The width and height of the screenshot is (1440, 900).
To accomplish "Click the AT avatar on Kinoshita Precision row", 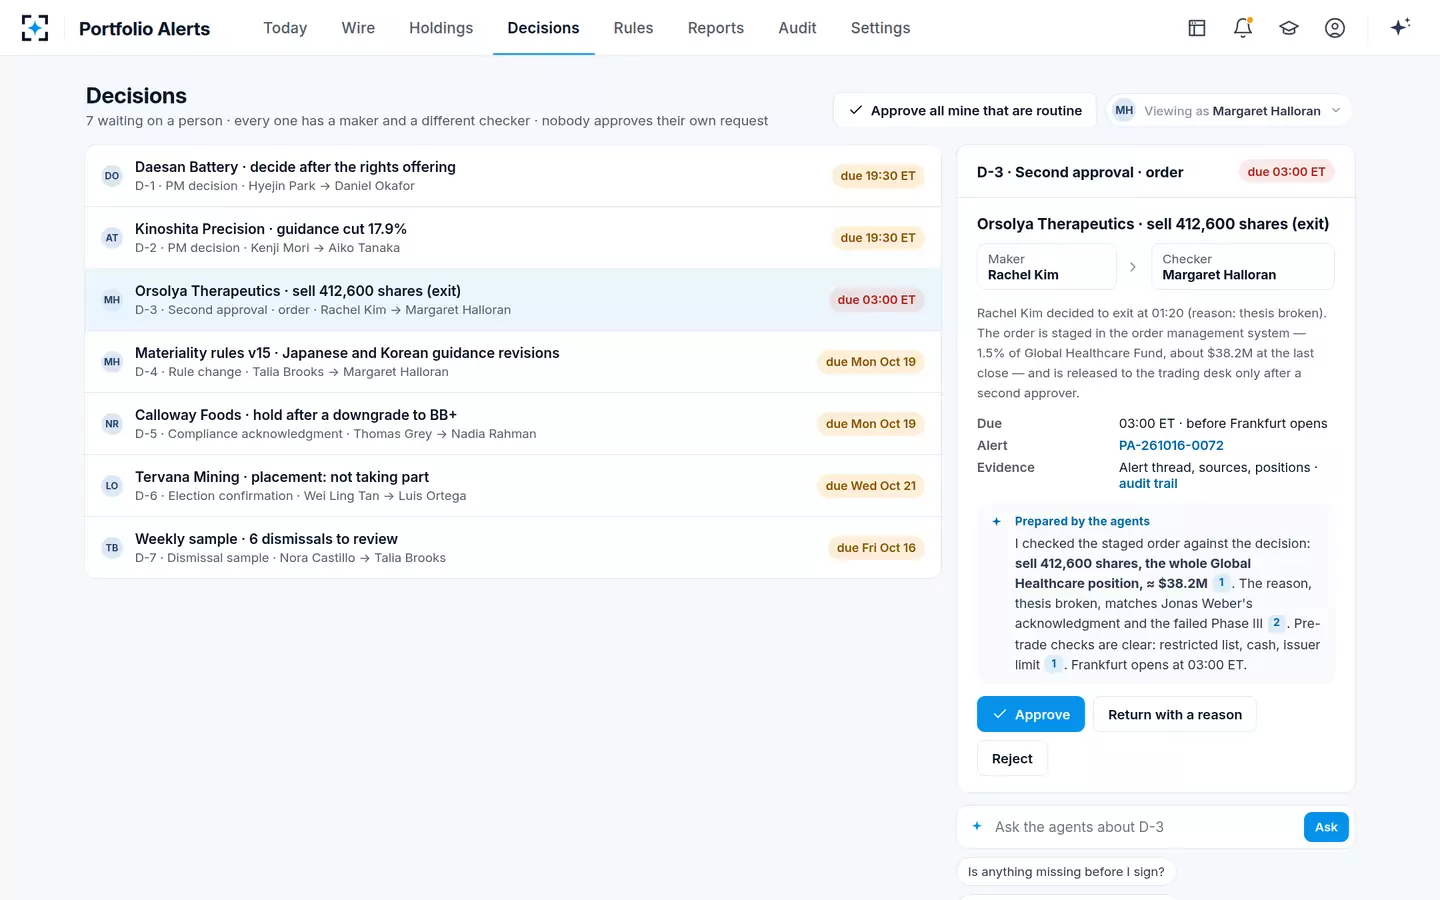I will tap(112, 238).
